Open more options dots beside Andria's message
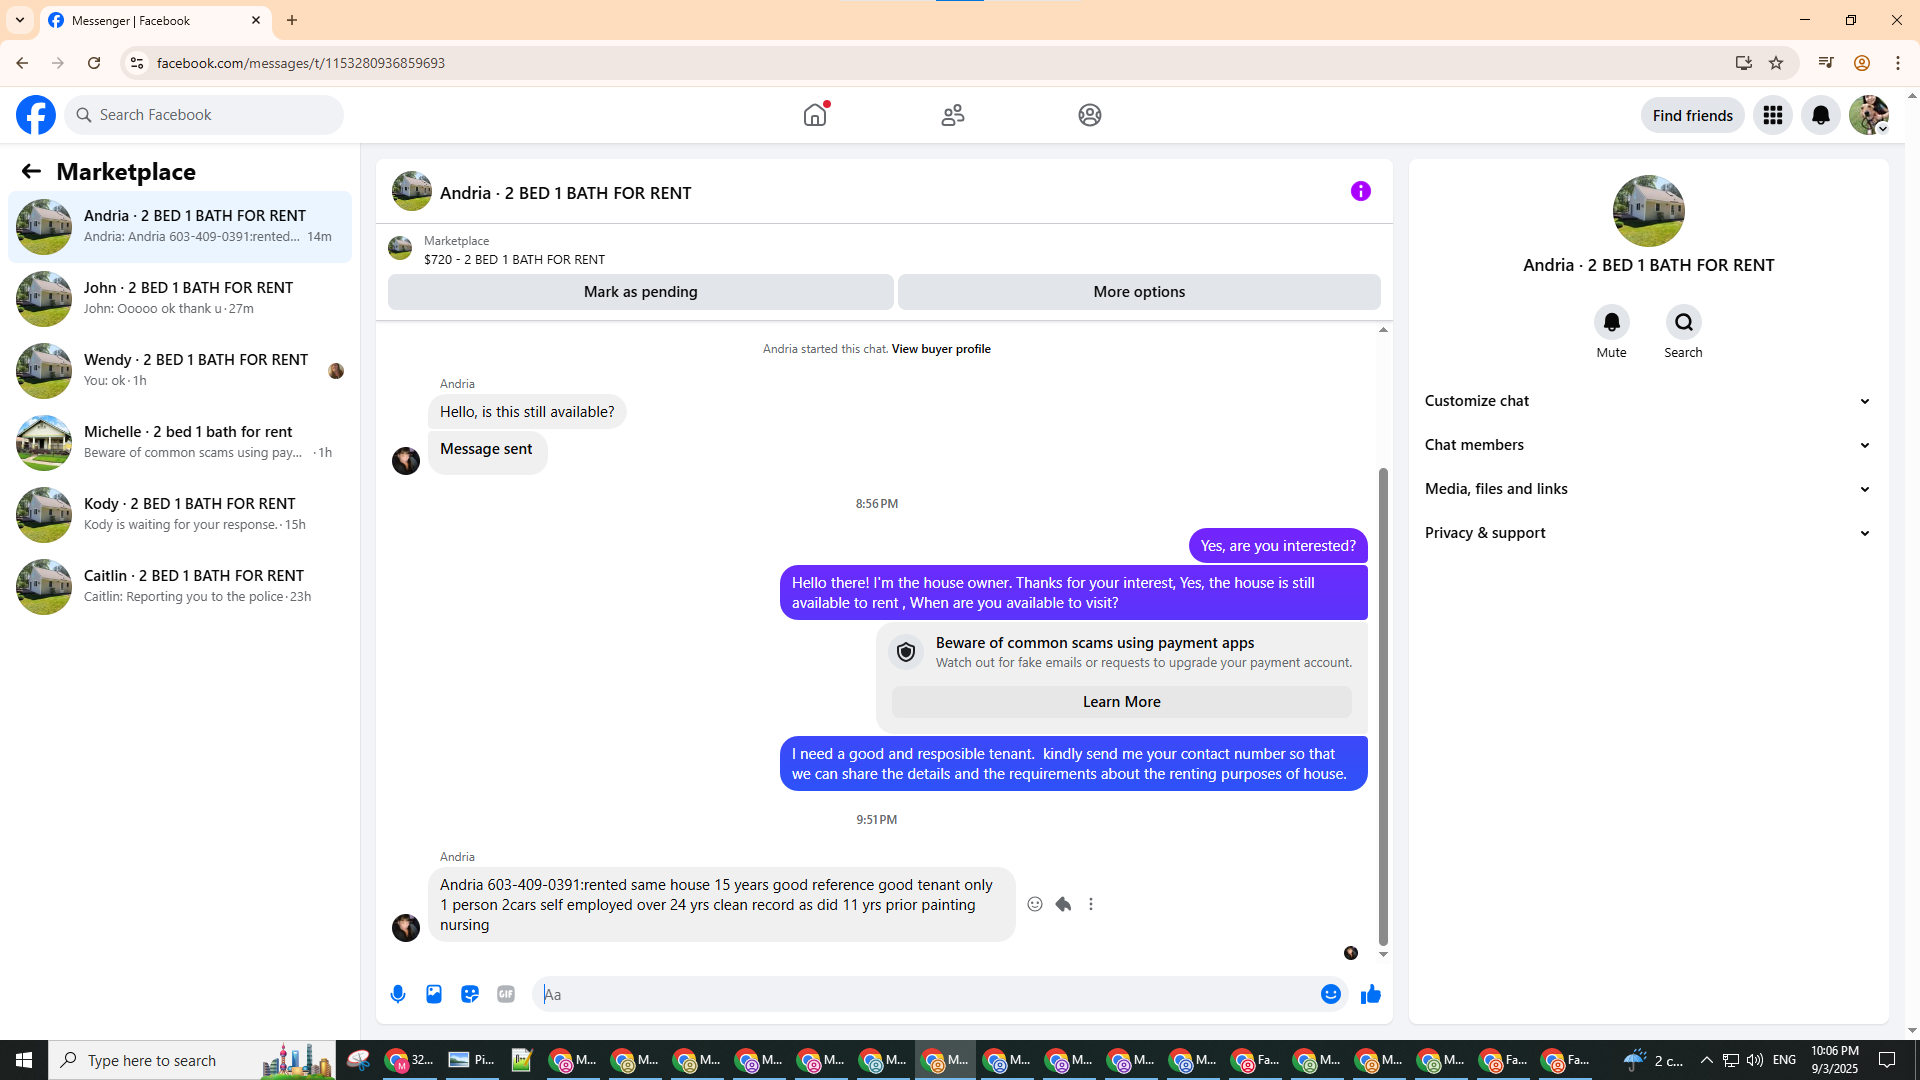The width and height of the screenshot is (1920, 1080). 1091,904
